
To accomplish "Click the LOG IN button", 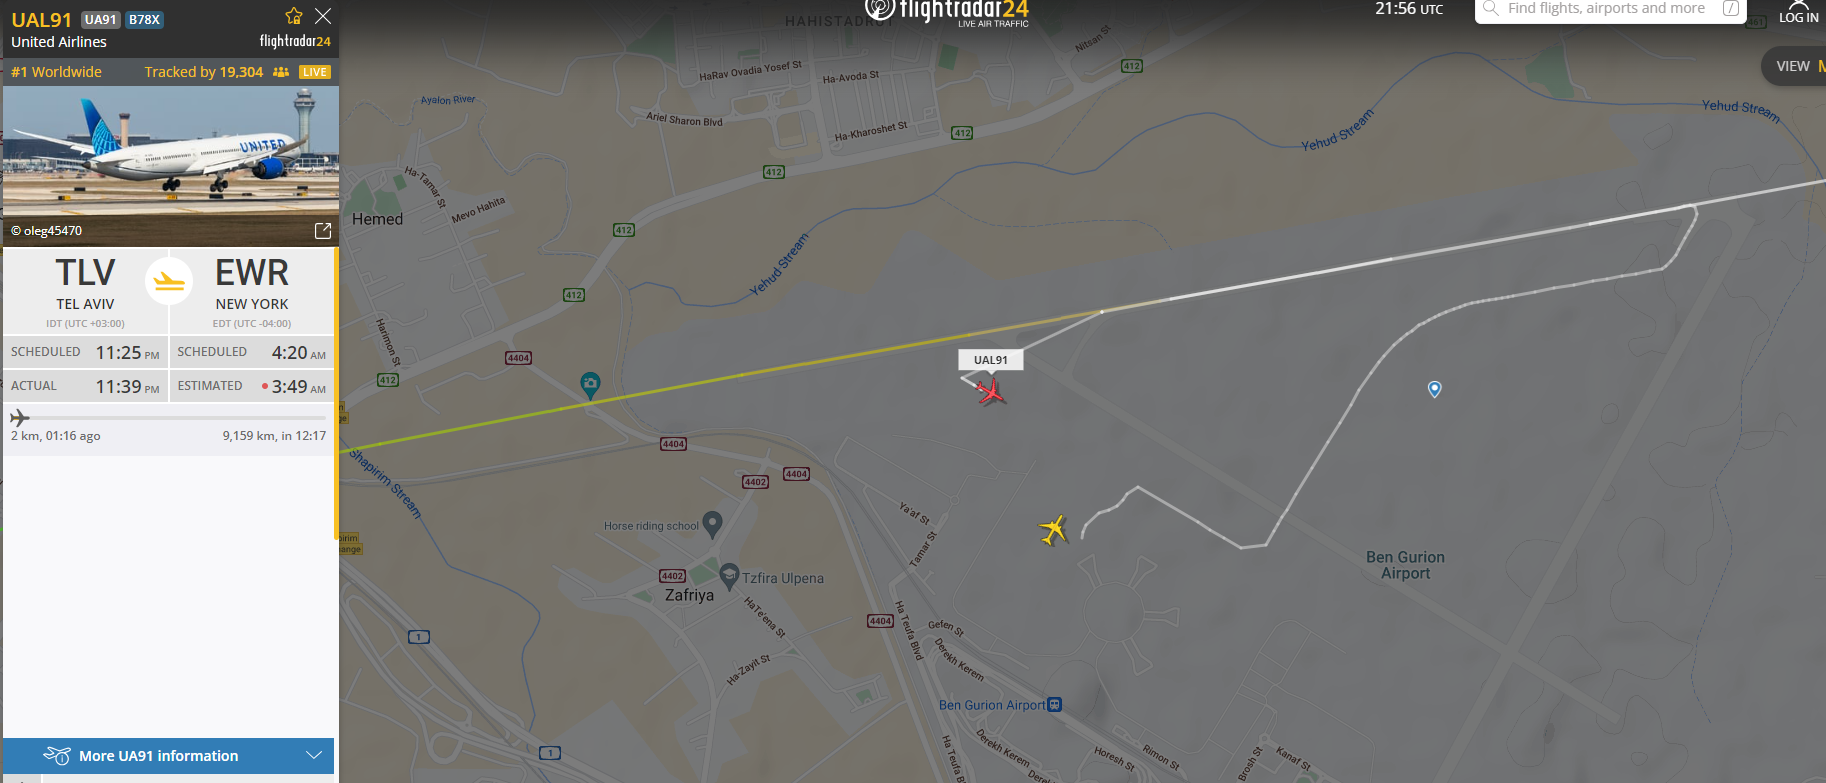I will tap(1798, 12).
